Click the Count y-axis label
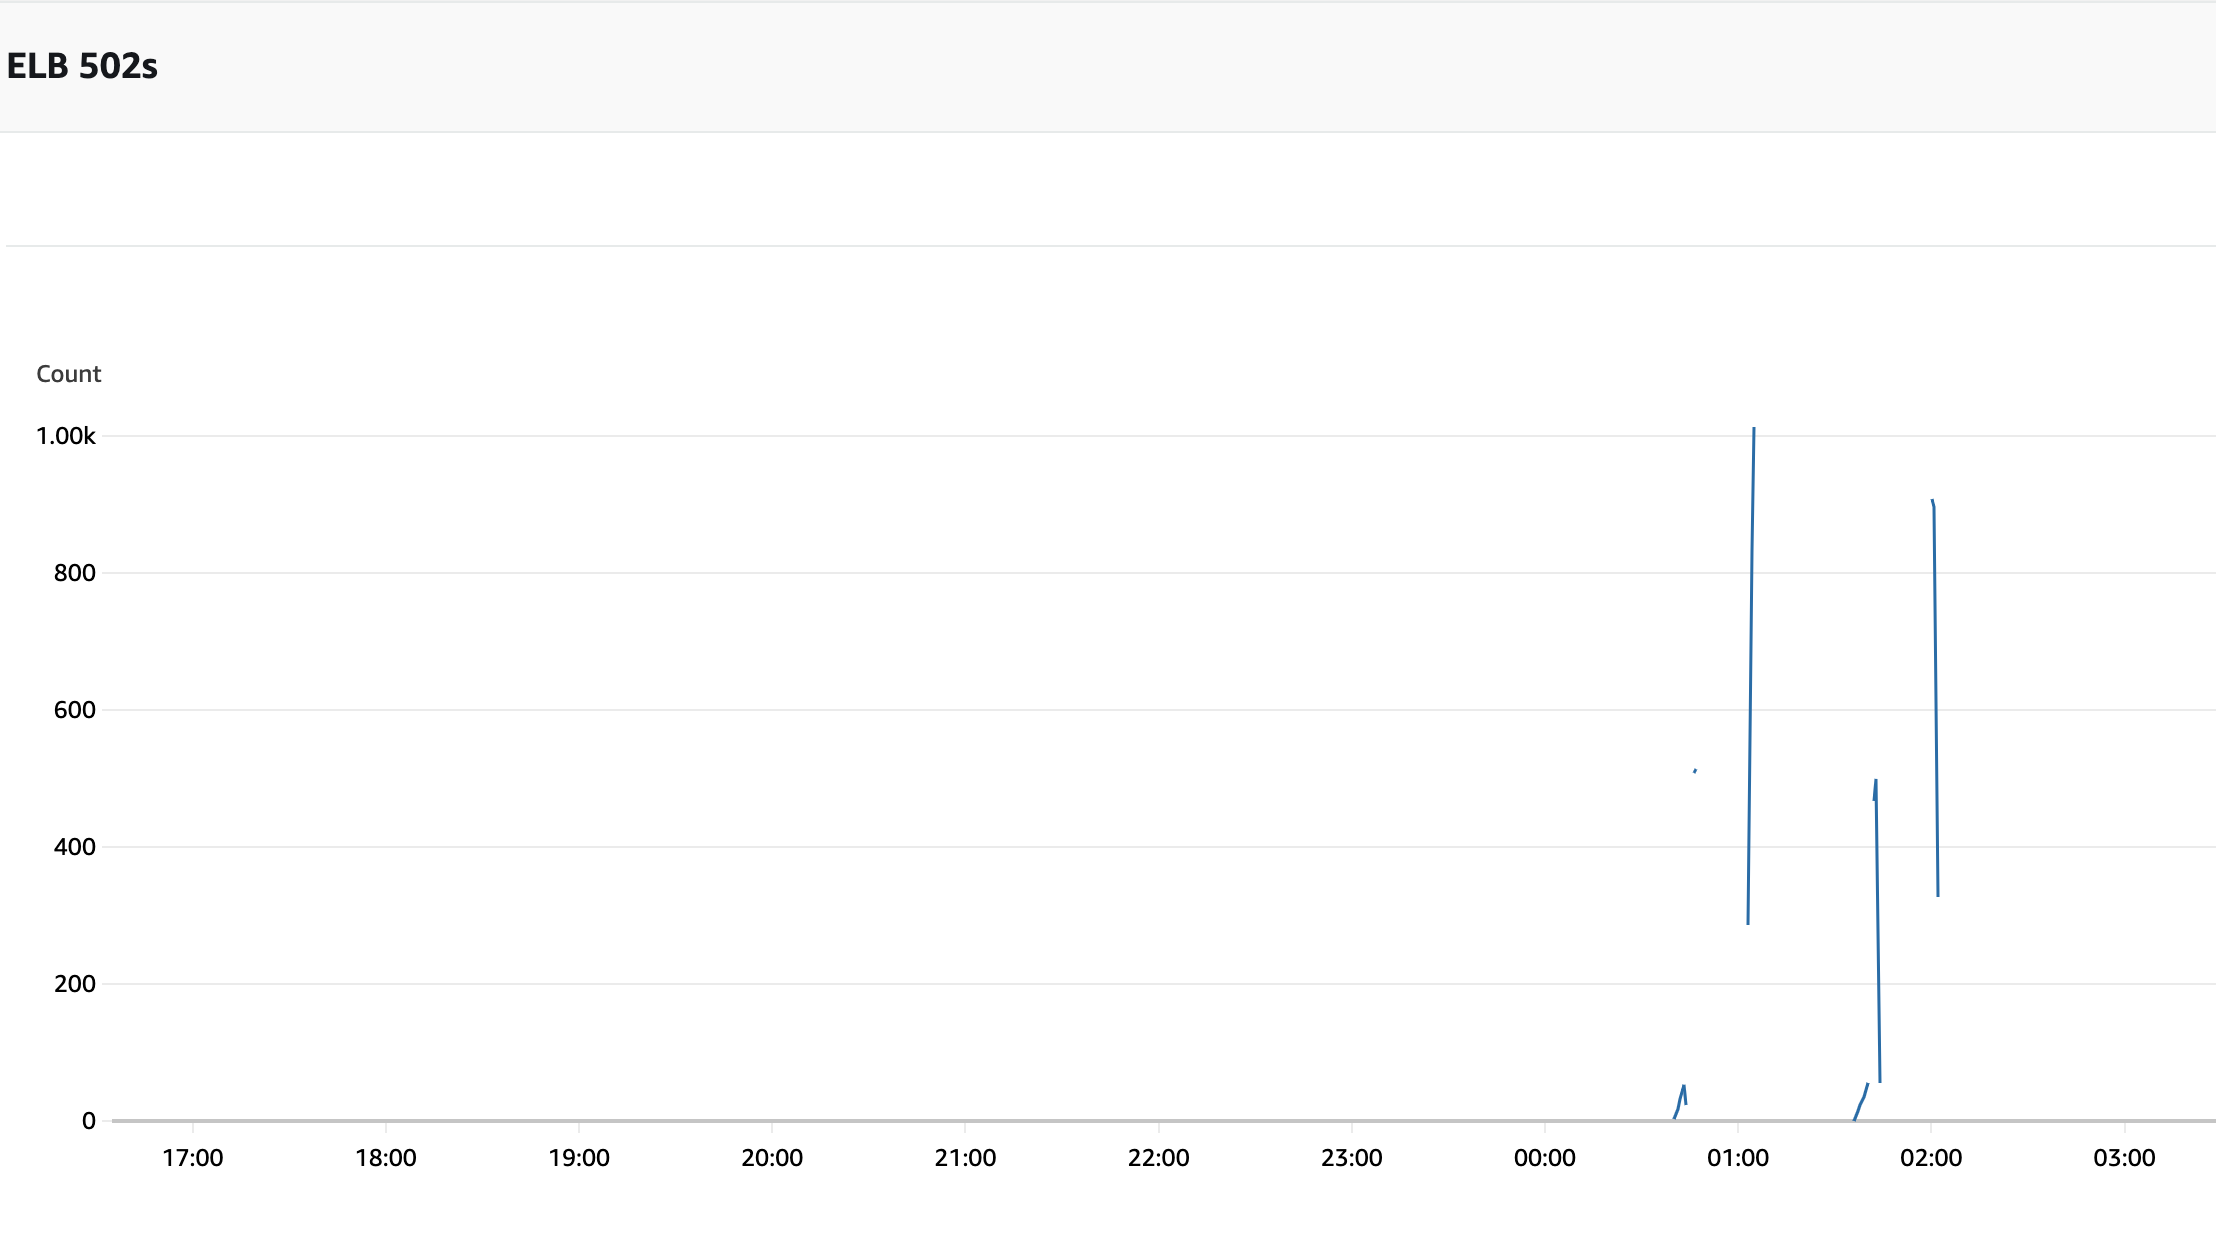 (68, 374)
